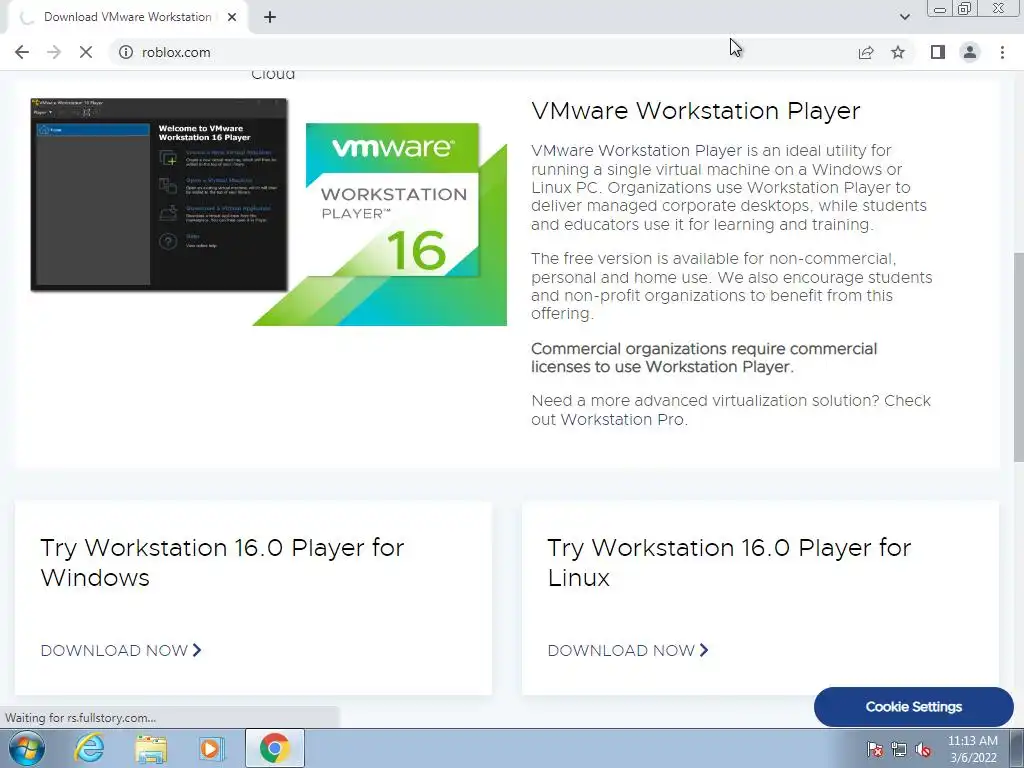The height and width of the screenshot is (768, 1024).
Task: Close the Download VMware Workstation tab
Action: (232, 17)
